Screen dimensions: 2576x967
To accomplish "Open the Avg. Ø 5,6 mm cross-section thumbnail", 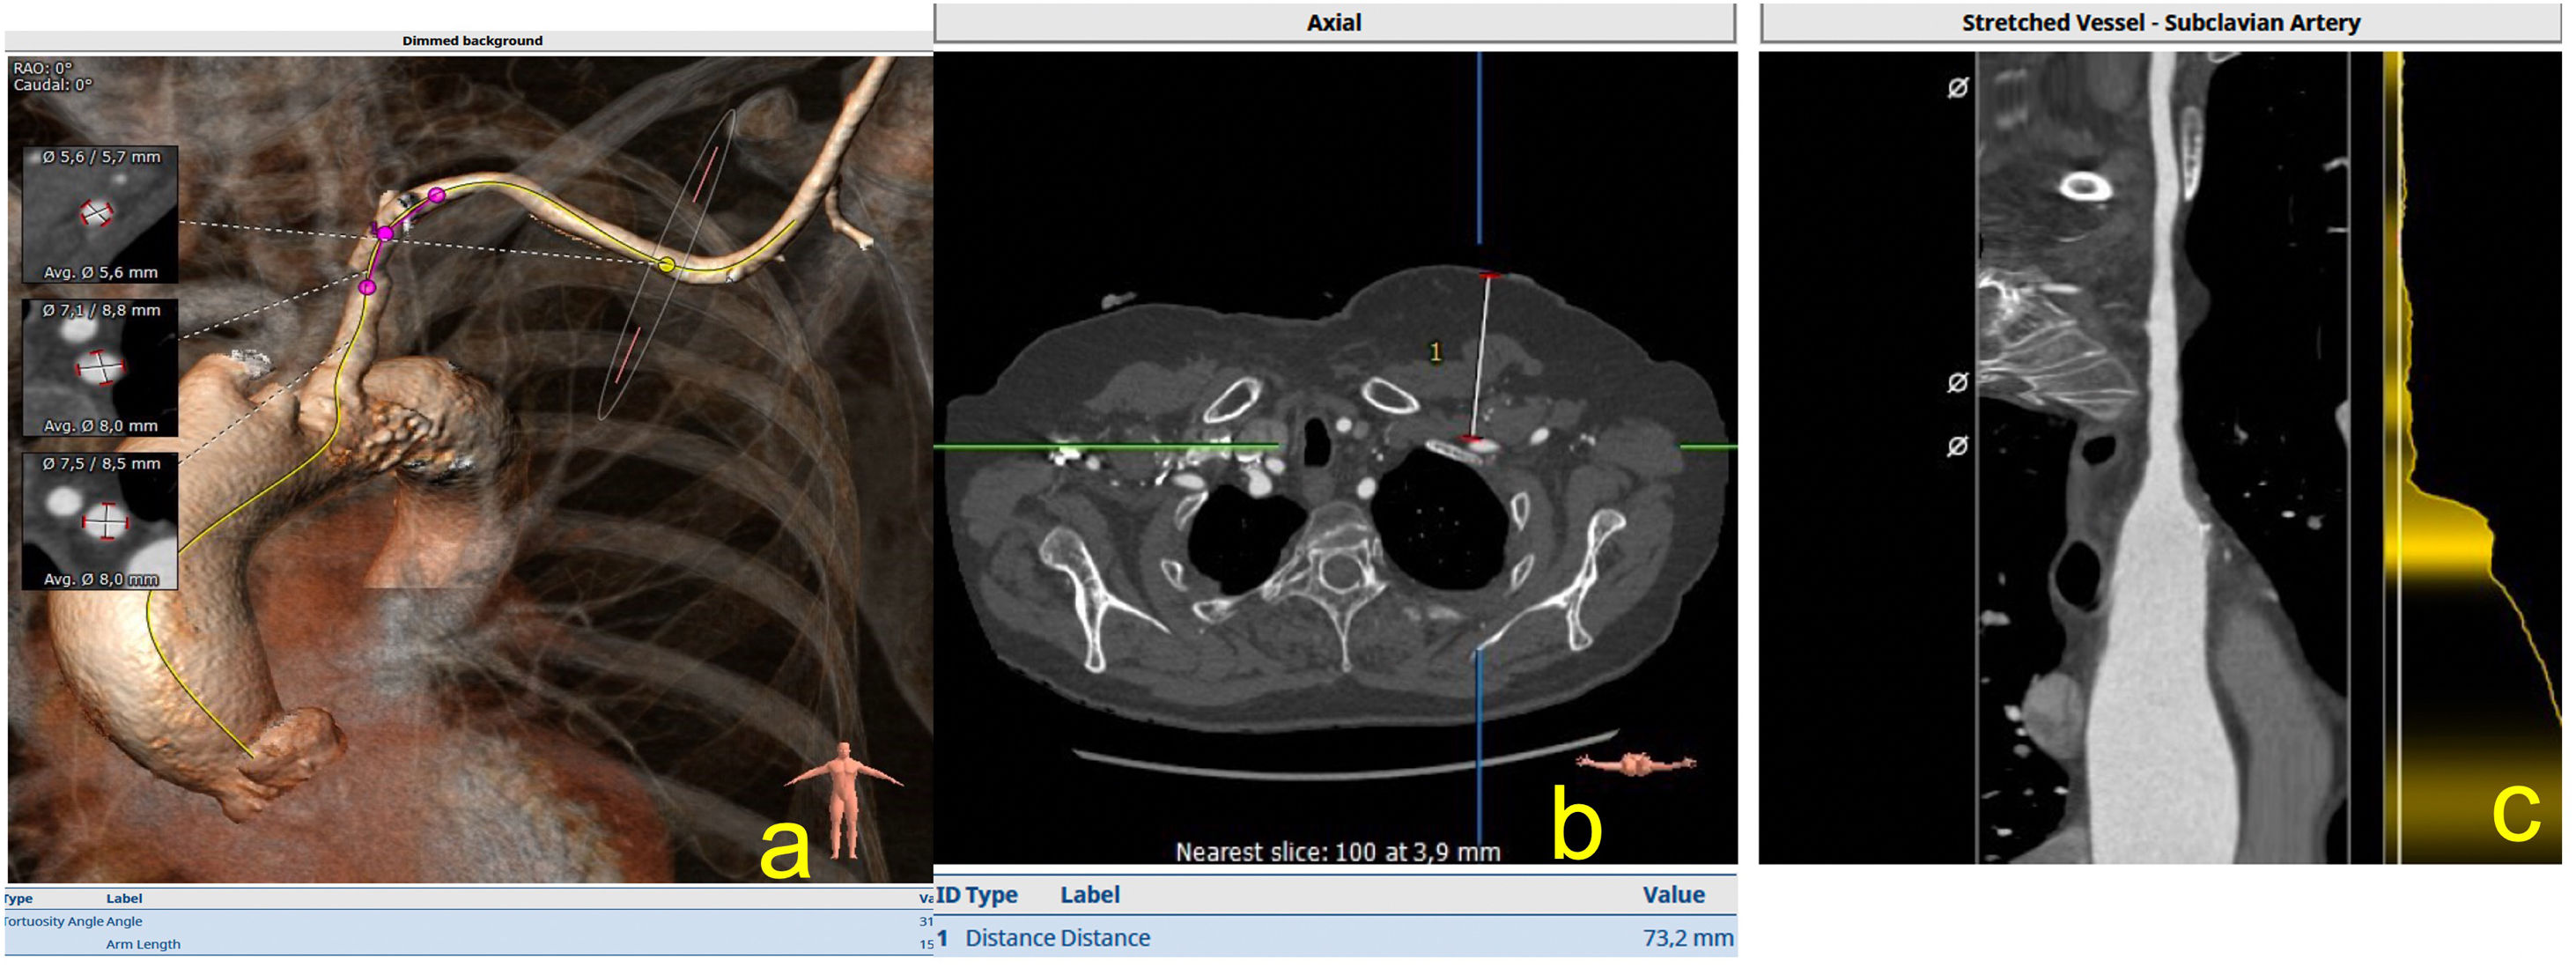I will 99,214.
